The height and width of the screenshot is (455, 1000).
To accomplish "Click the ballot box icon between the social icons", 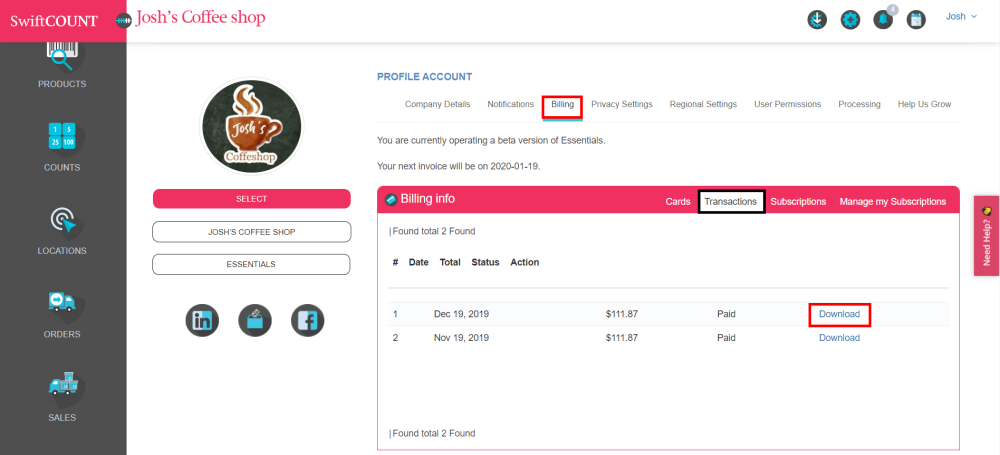I will coord(255,320).
